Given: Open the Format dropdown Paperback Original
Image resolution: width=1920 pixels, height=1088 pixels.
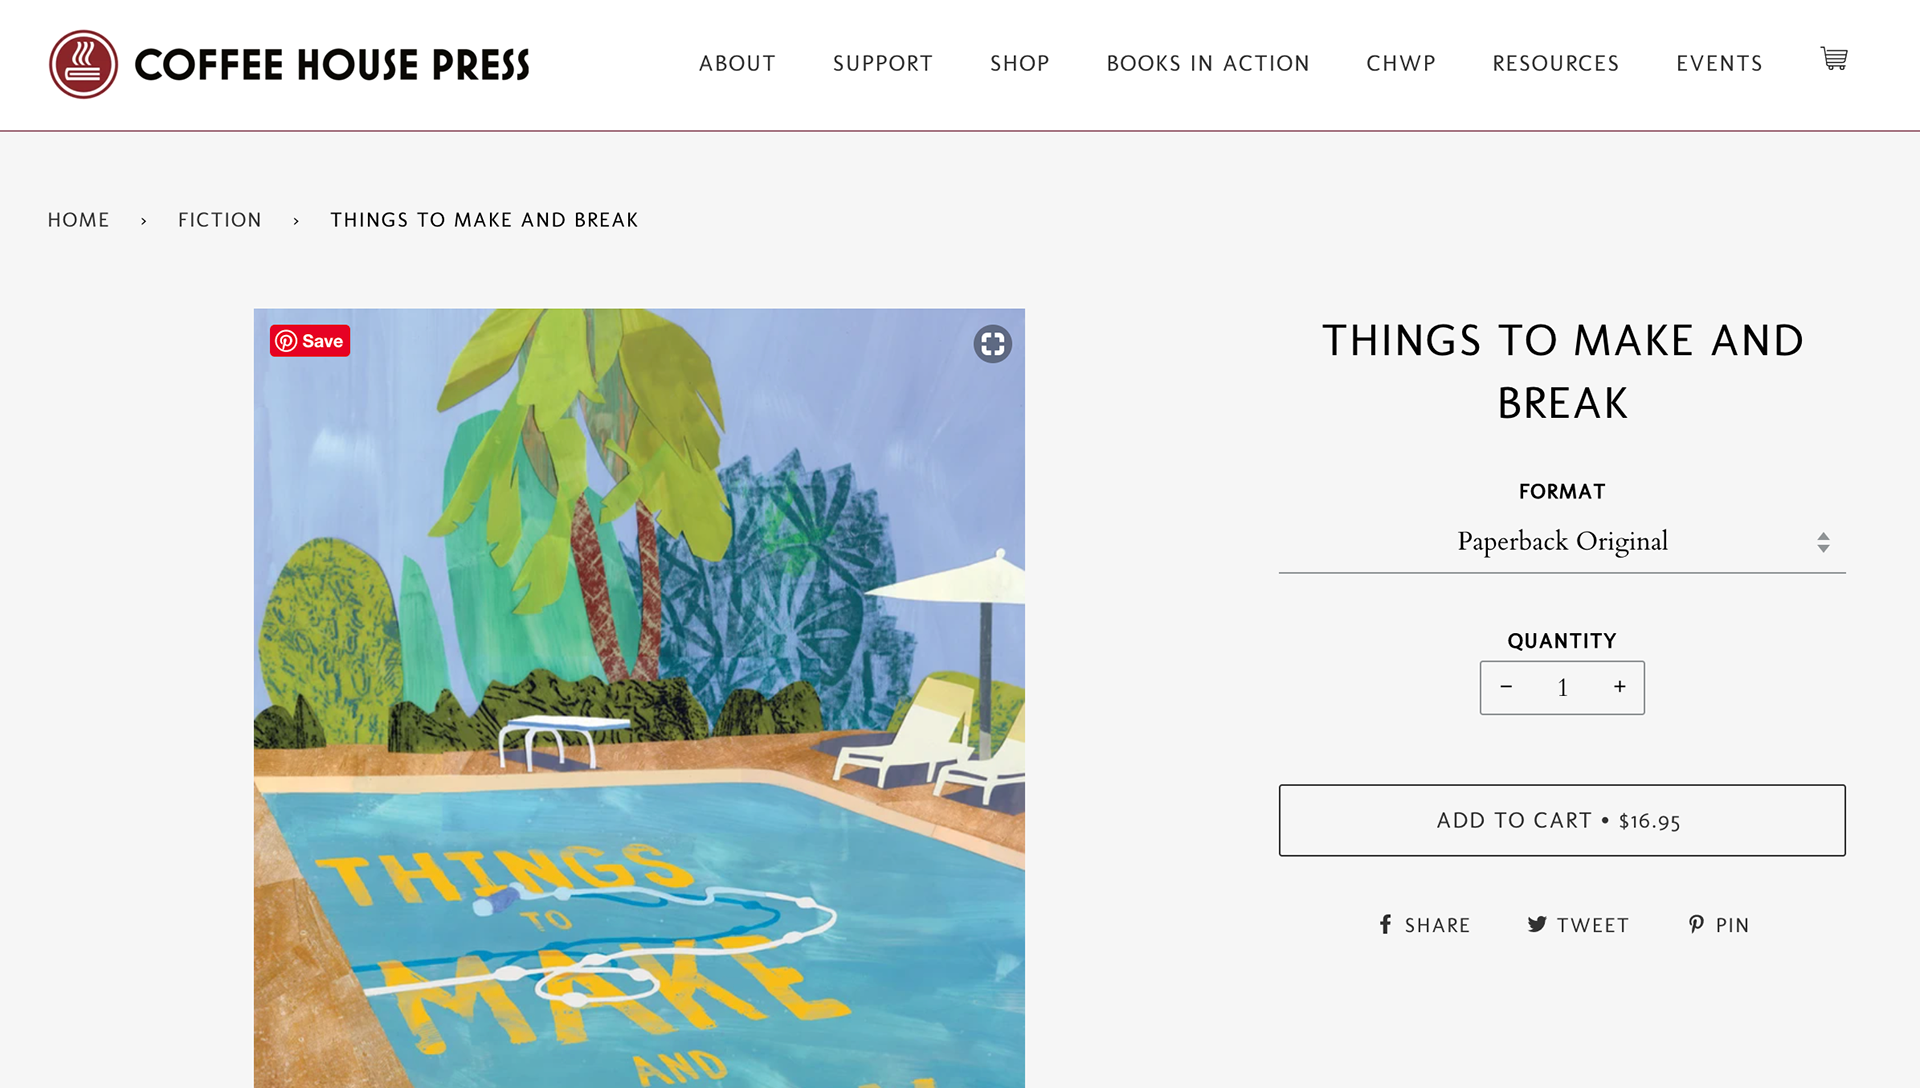Looking at the screenshot, I should (x=1562, y=541).
